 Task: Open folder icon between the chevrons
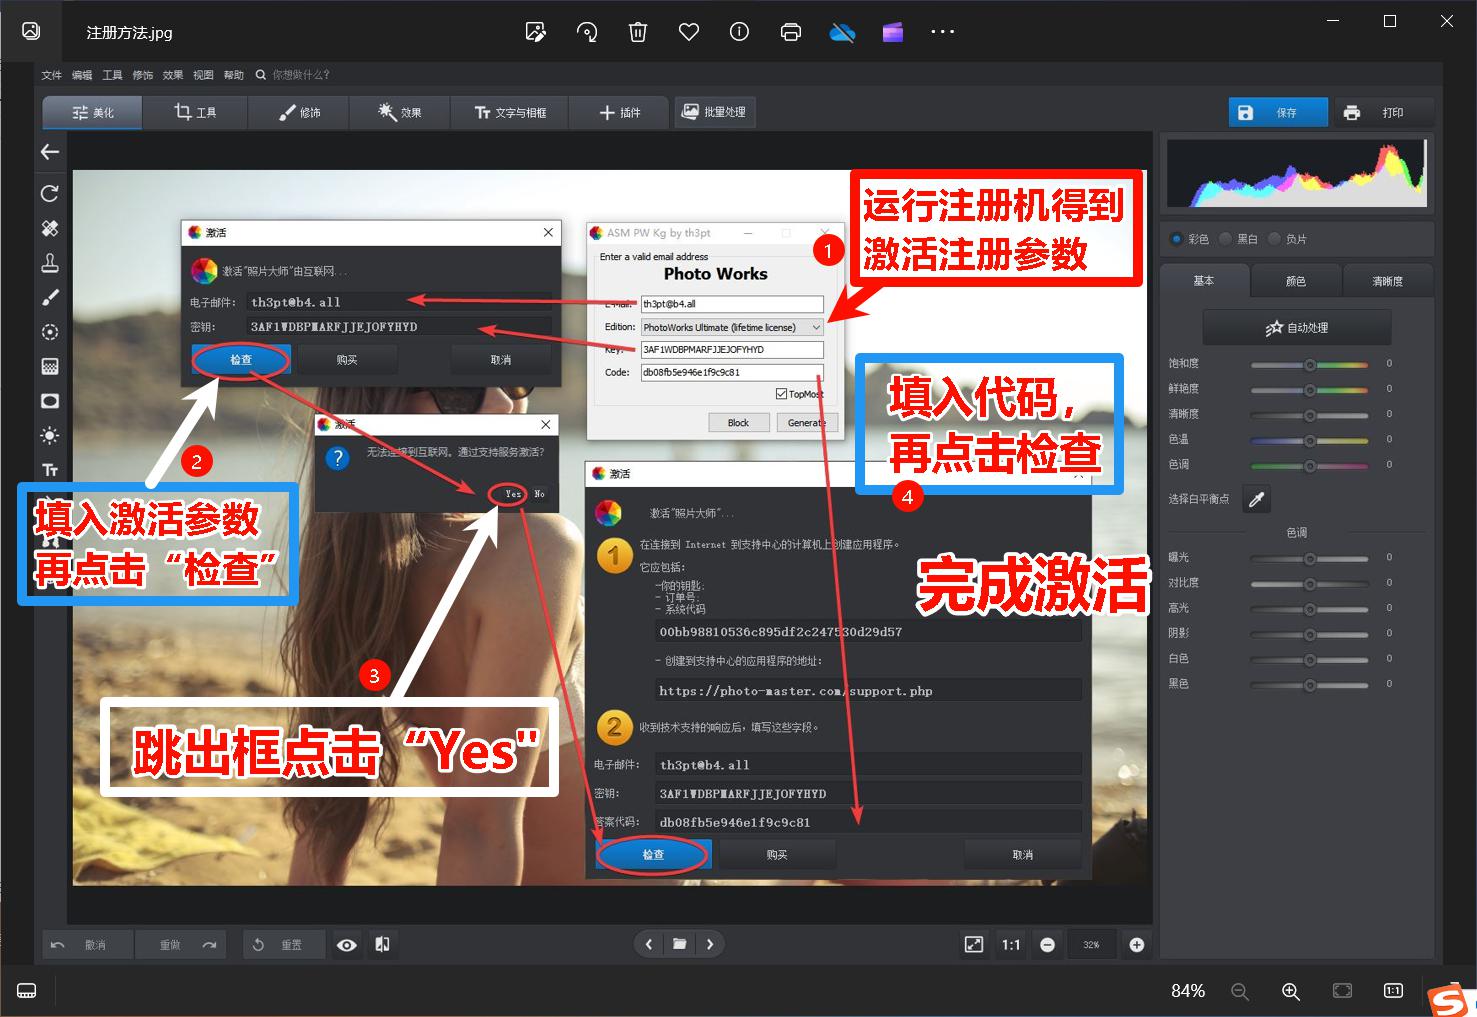pyautogui.click(x=680, y=944)
